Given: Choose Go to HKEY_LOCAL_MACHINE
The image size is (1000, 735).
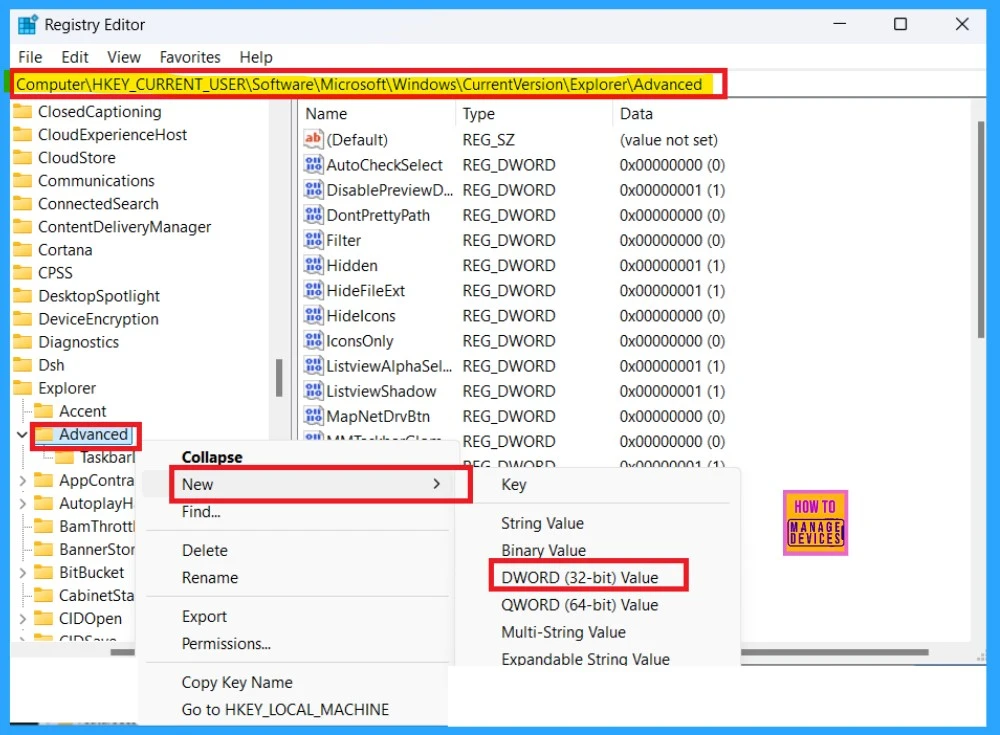Looking at the screenshot, I should (285, 709).
